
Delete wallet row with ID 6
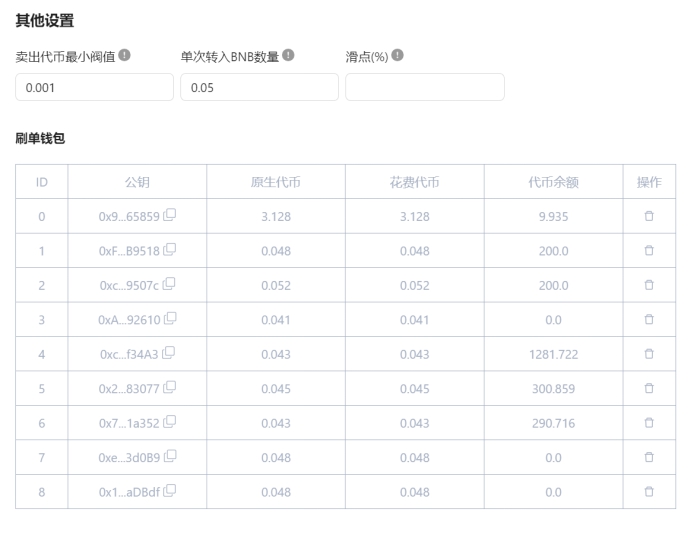point(648,422)
